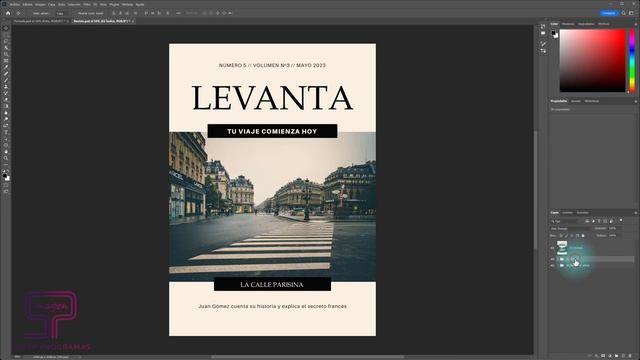Click the Compartir button

coord(609,13)
